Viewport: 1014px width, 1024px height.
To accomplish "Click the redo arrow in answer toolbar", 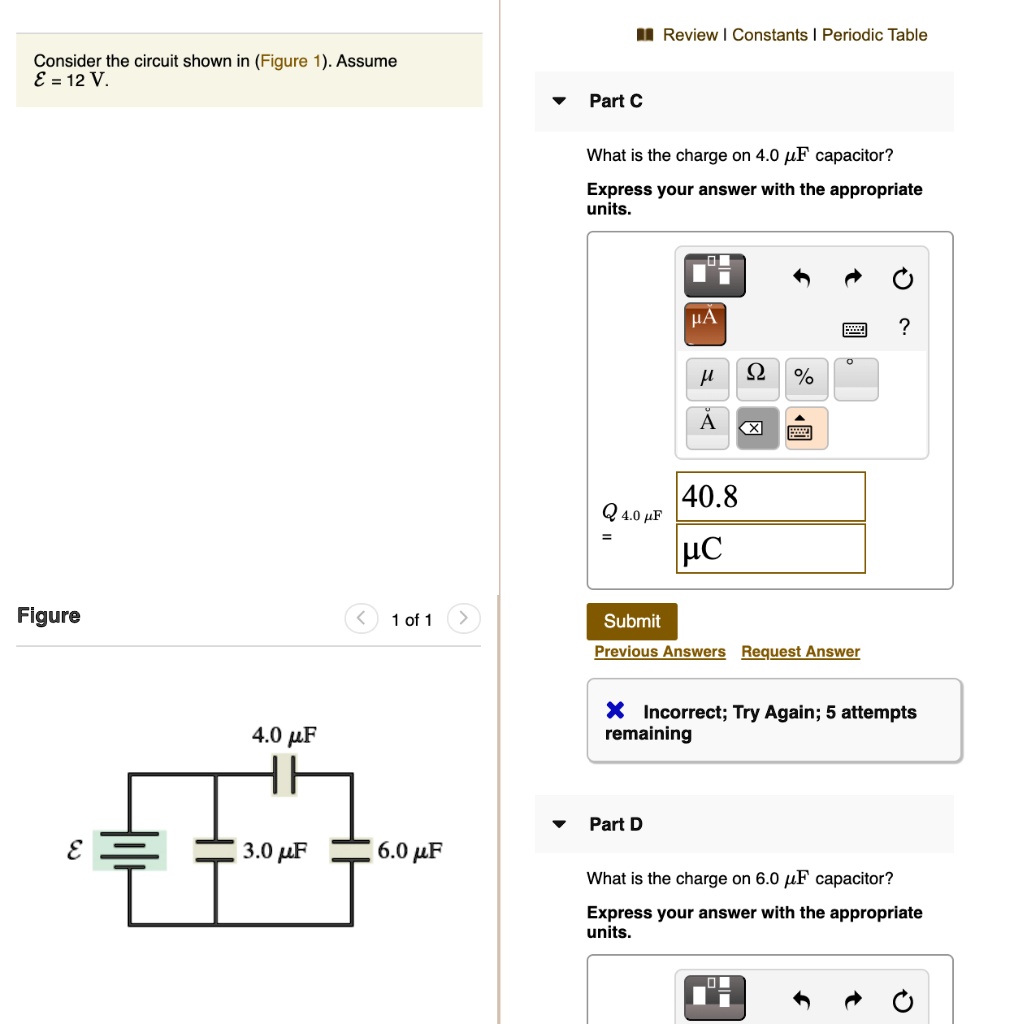I will [852, 279].
